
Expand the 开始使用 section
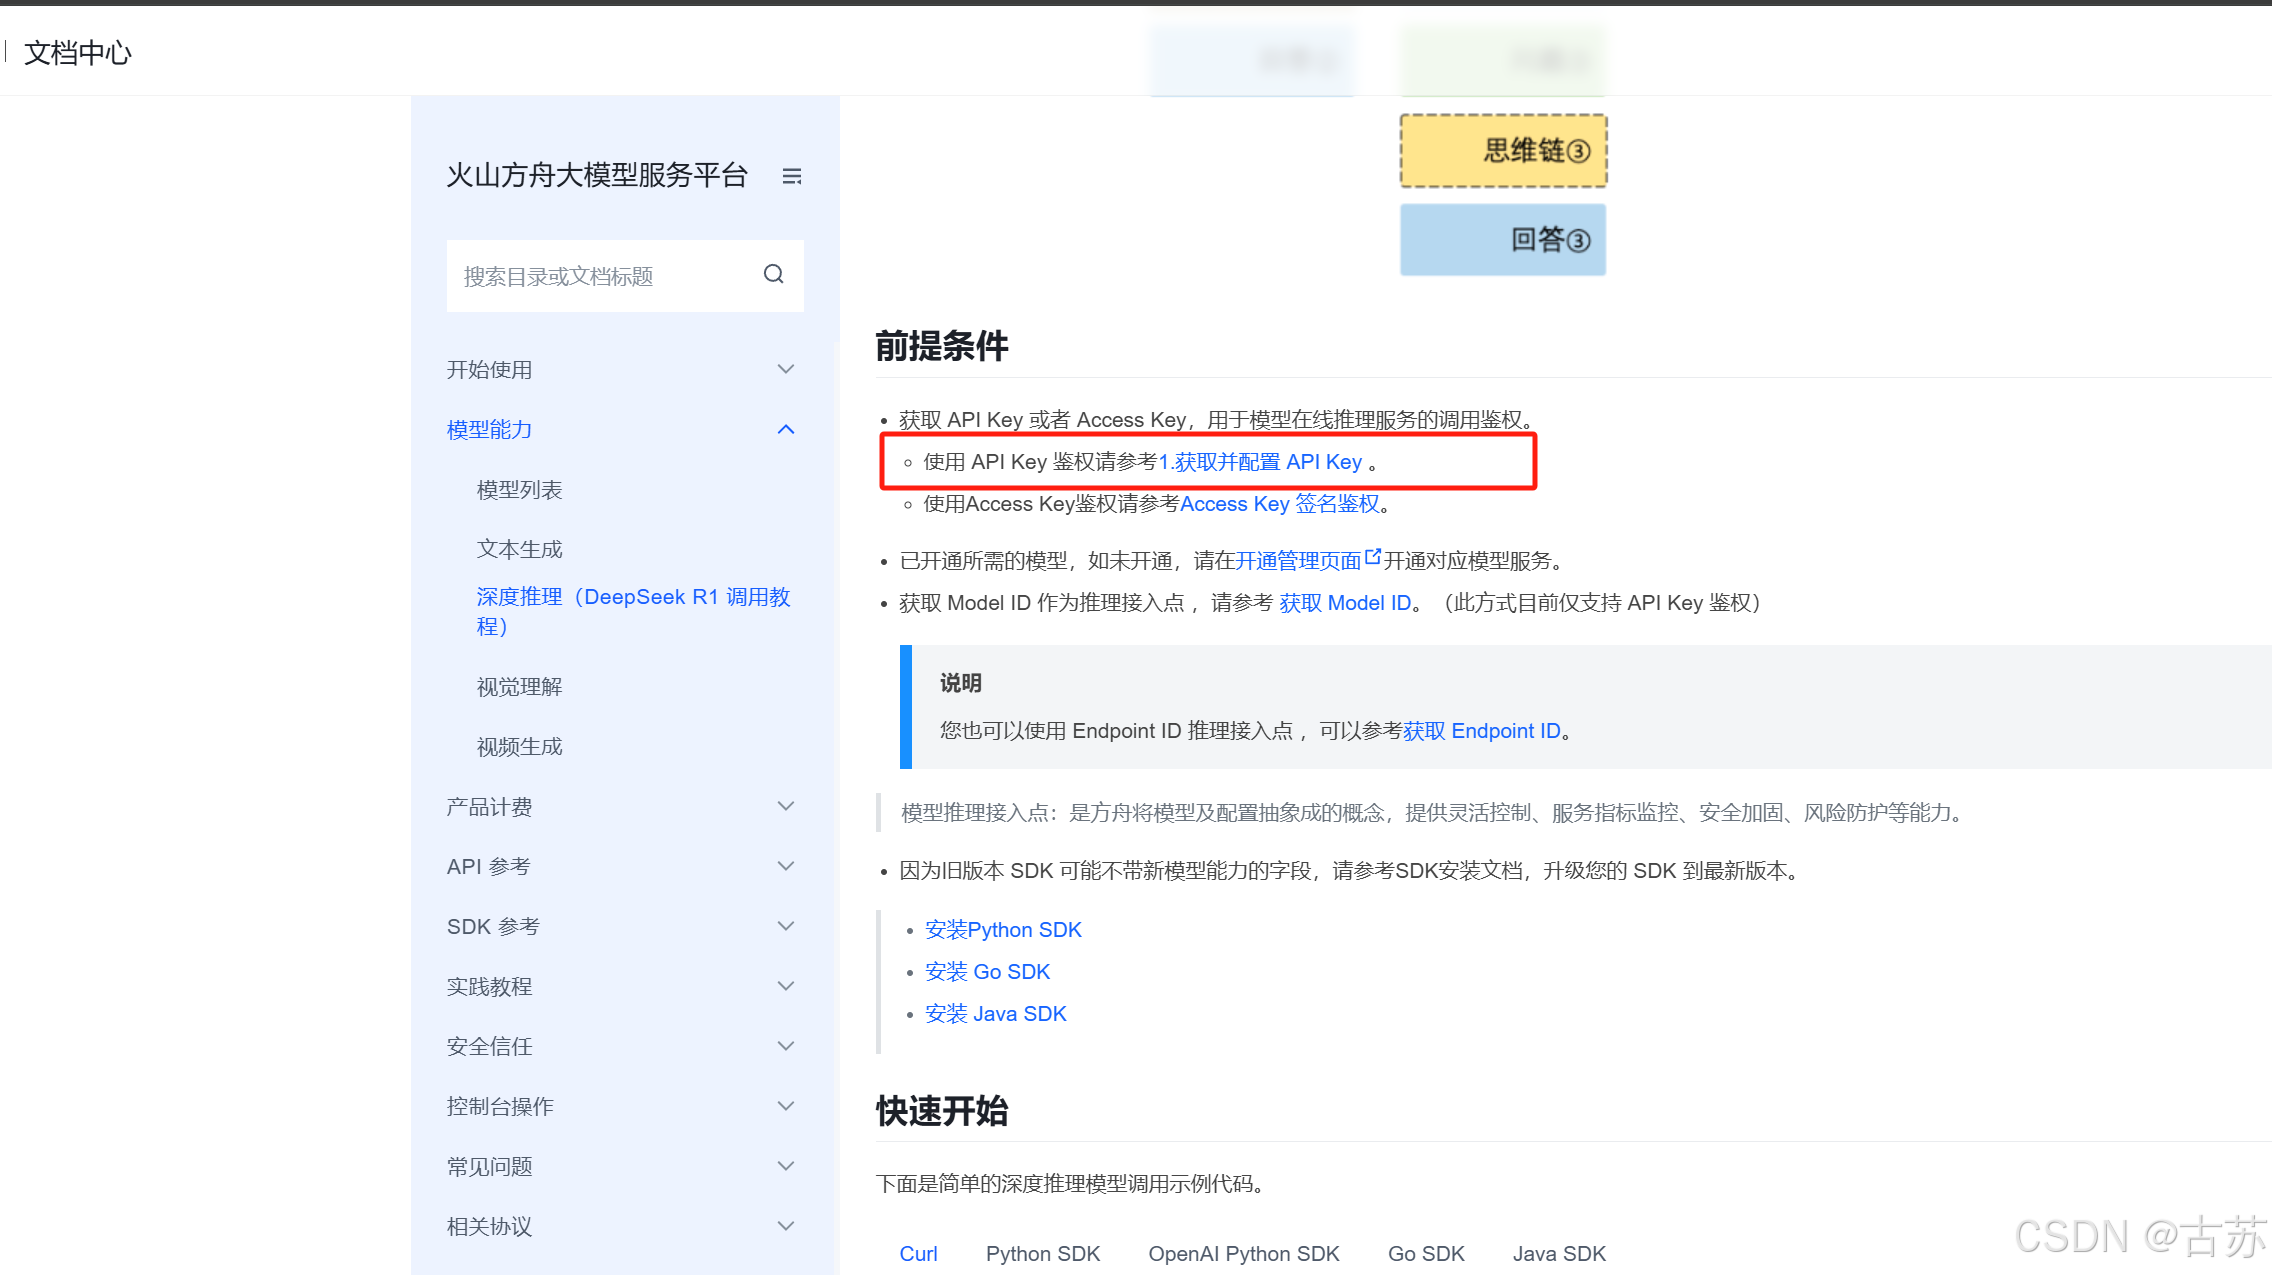coord(786,369)
